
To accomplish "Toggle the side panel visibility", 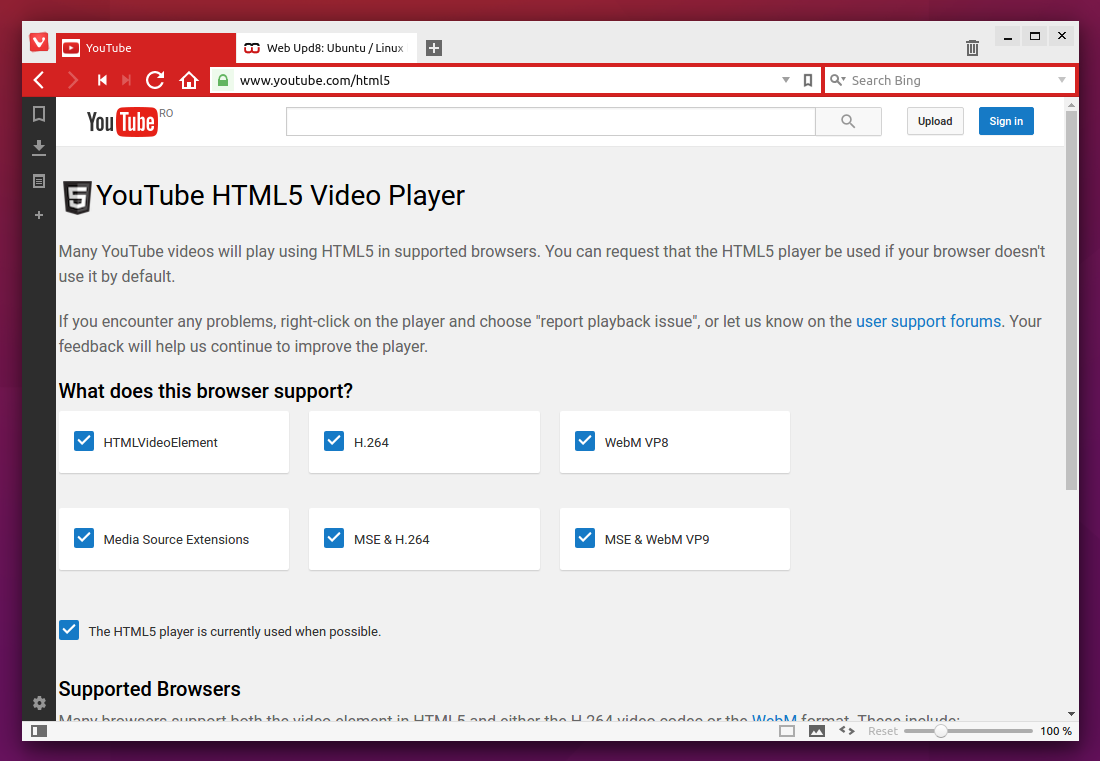I will click(x=39, y=731).
